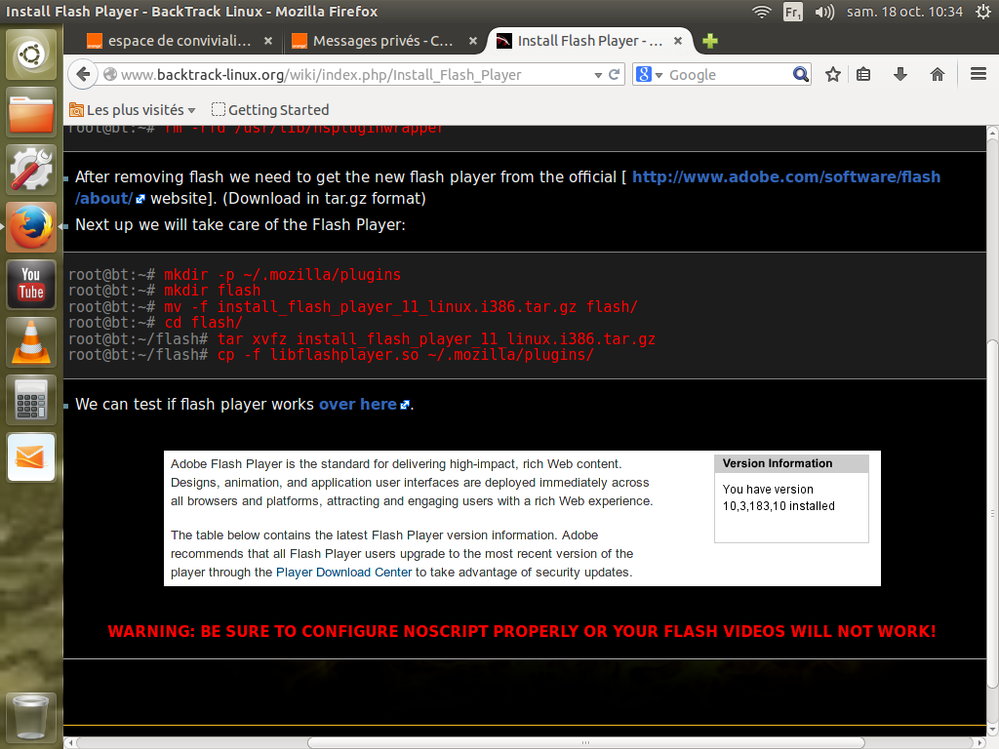The image size is (999, 749).
Task: Show bookmarks list icon
Action: tap(863, 75)
